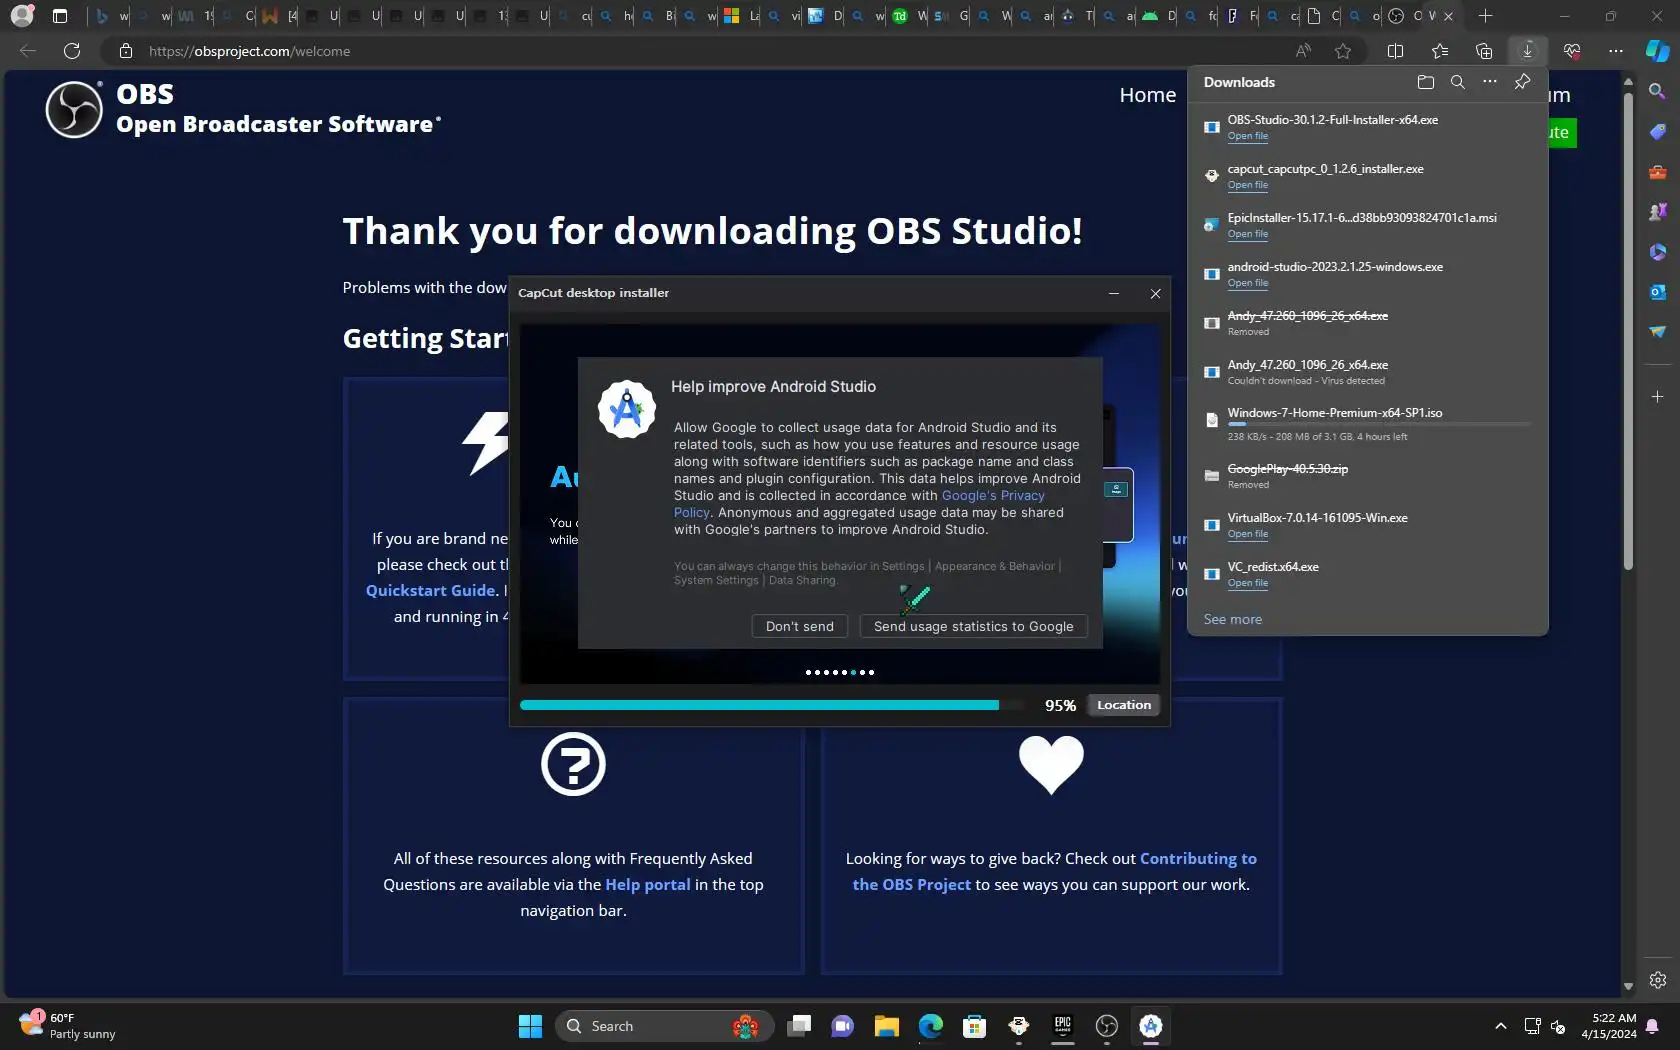
Task: Open file link for OBS-Studio-30.1.2 installer
Action: (x=1247, y=136)
